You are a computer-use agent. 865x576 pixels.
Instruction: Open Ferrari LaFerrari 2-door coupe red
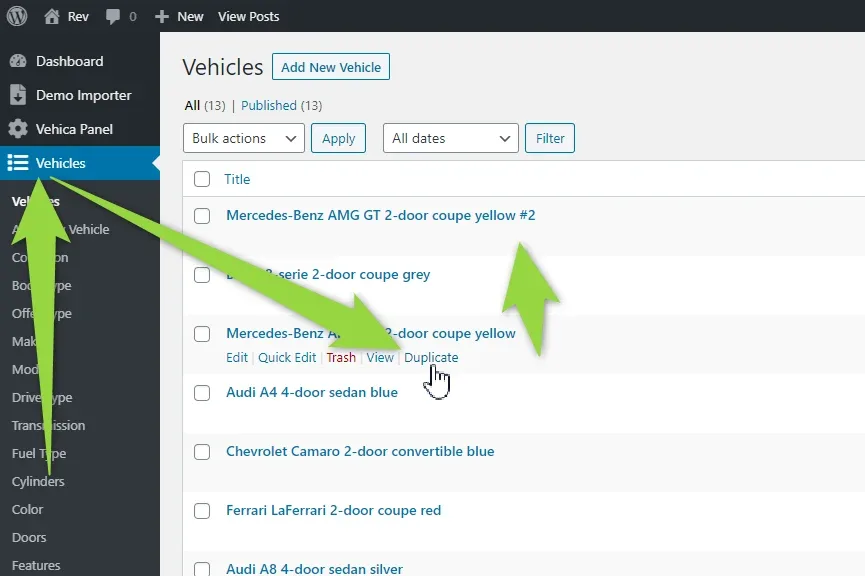pyautogui.click(x=334, y=510)
